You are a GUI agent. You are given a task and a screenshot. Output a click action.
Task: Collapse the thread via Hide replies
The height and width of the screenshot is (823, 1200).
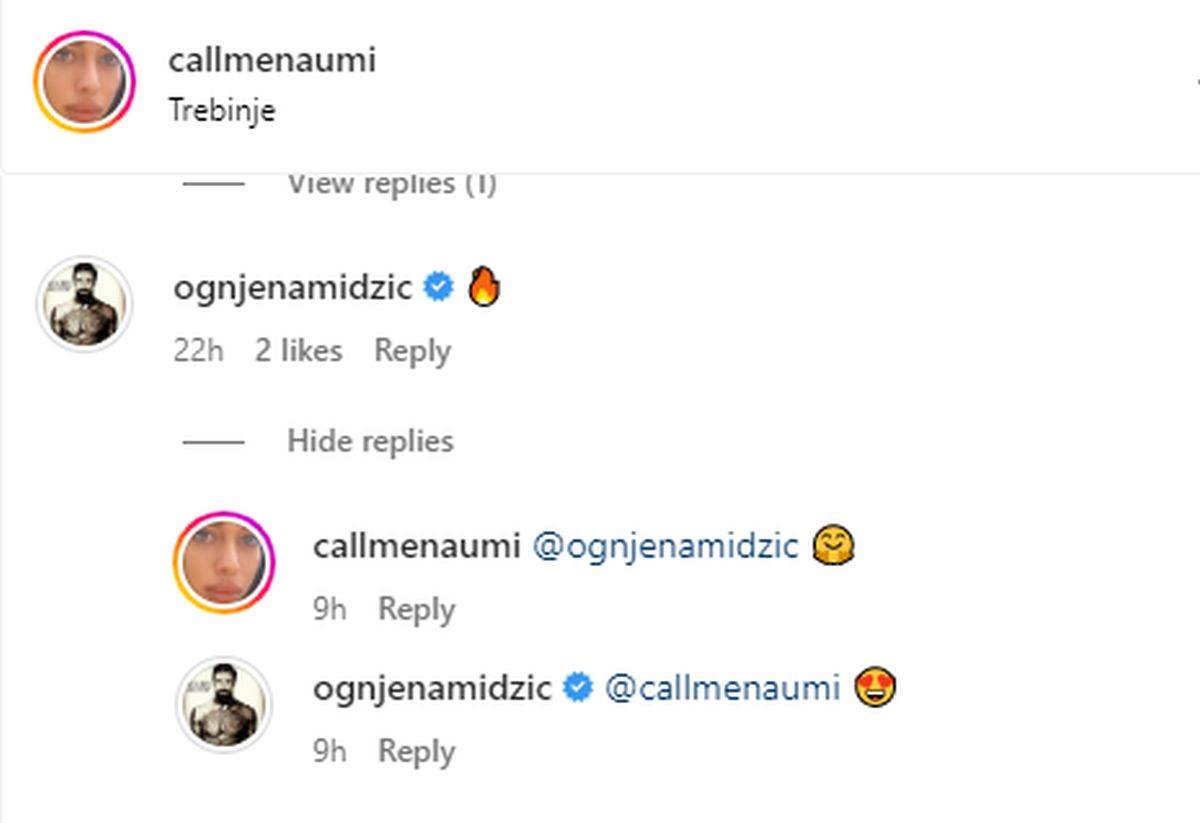pyautogui.click(x=369, y=440)
